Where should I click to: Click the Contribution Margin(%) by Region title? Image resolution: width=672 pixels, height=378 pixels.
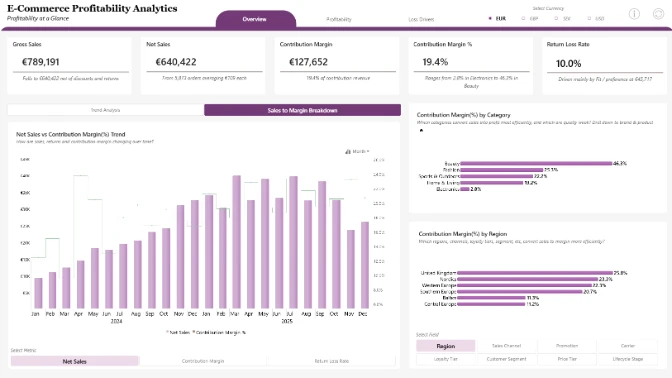462,234
